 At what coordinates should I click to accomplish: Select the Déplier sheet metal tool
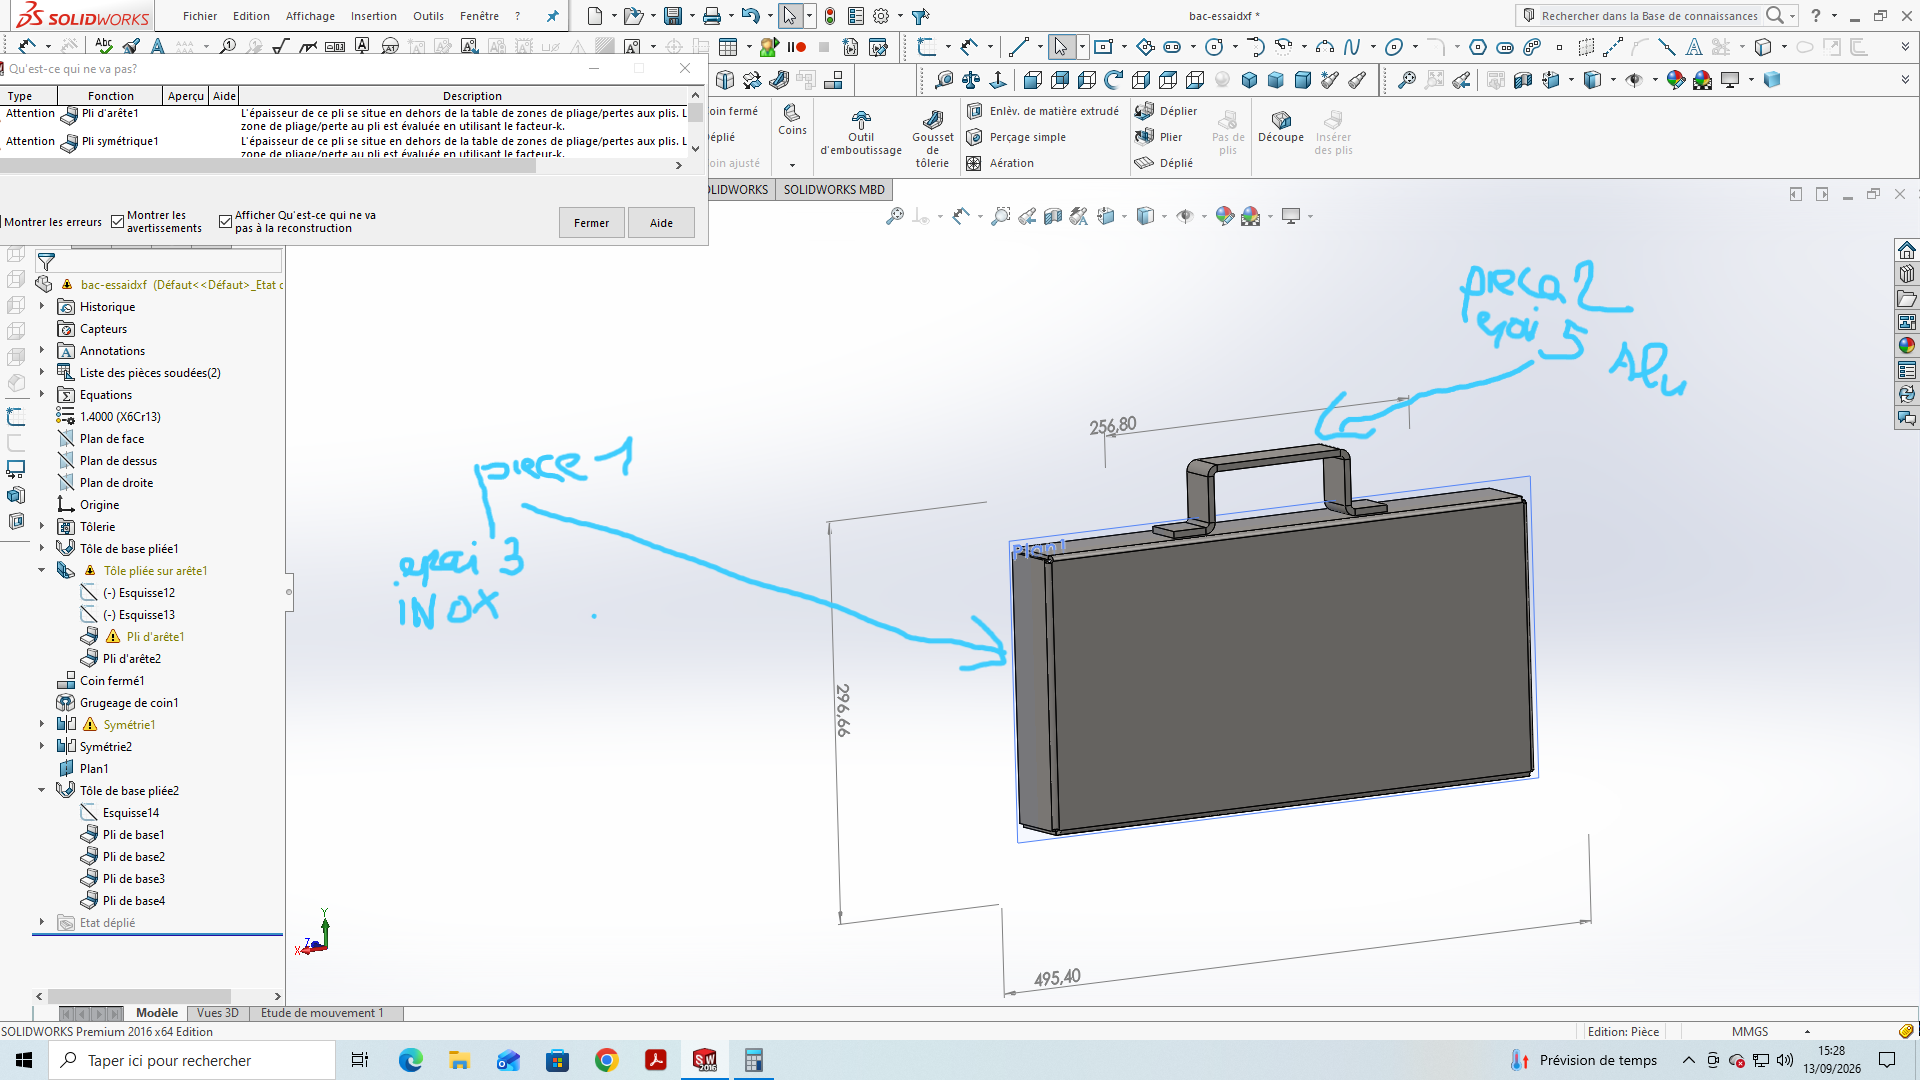click(x=1166, y=111)
